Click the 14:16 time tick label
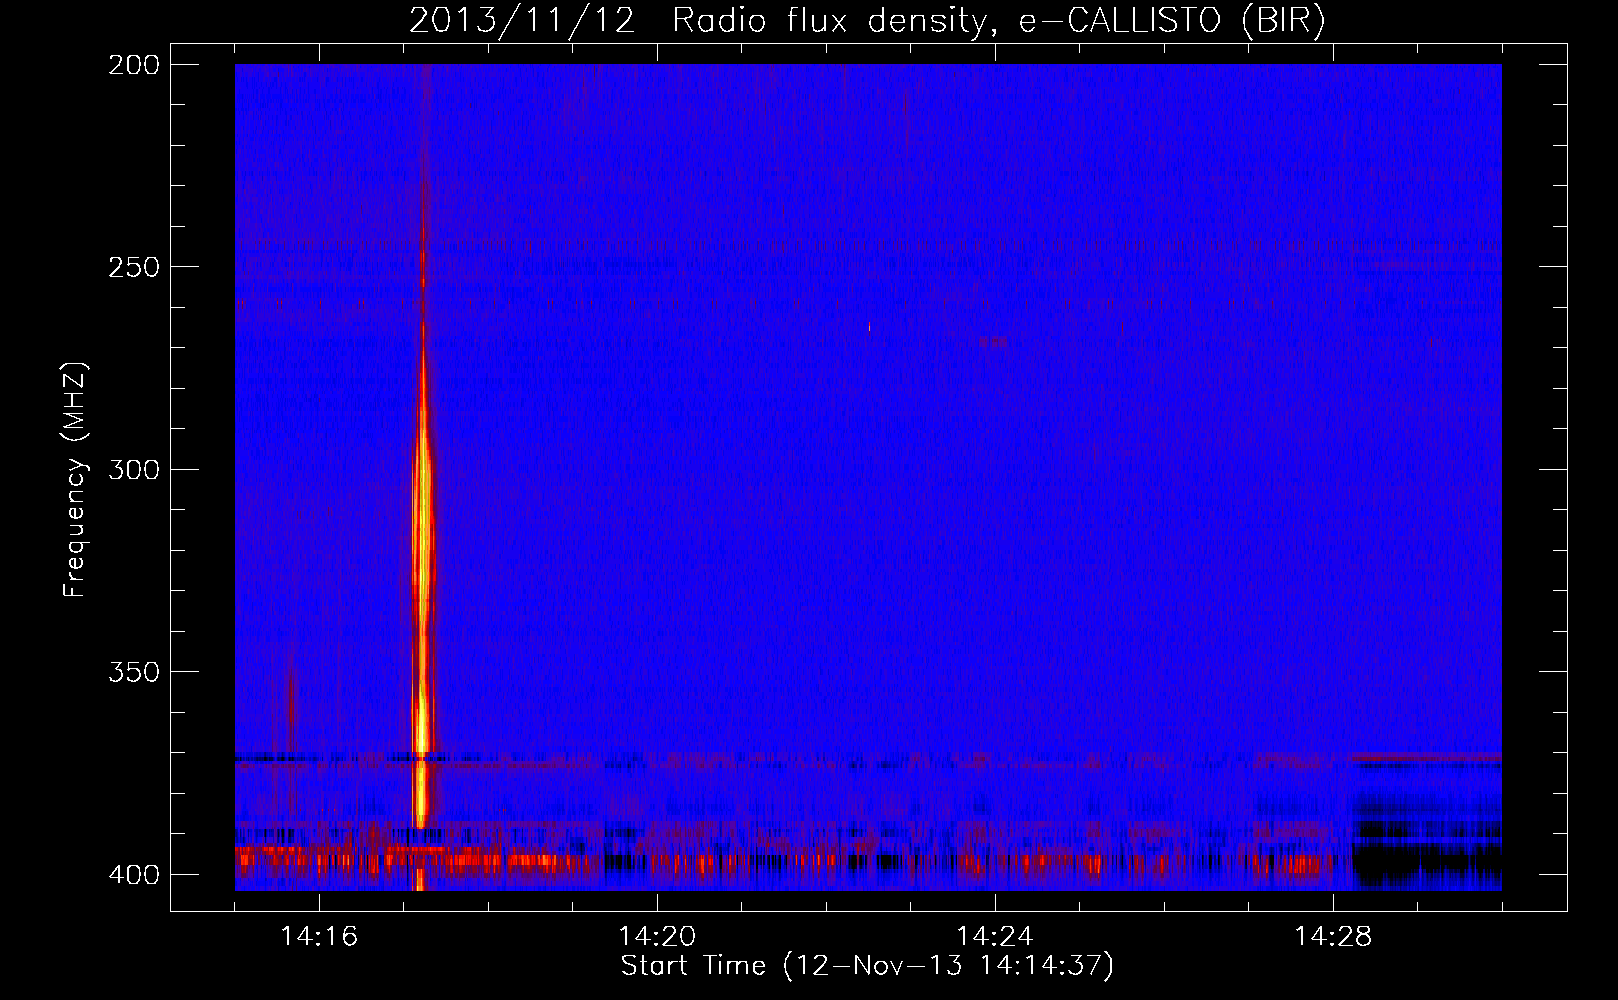This screenshot has width=1618, height=1000. click(x=319, y=936)
